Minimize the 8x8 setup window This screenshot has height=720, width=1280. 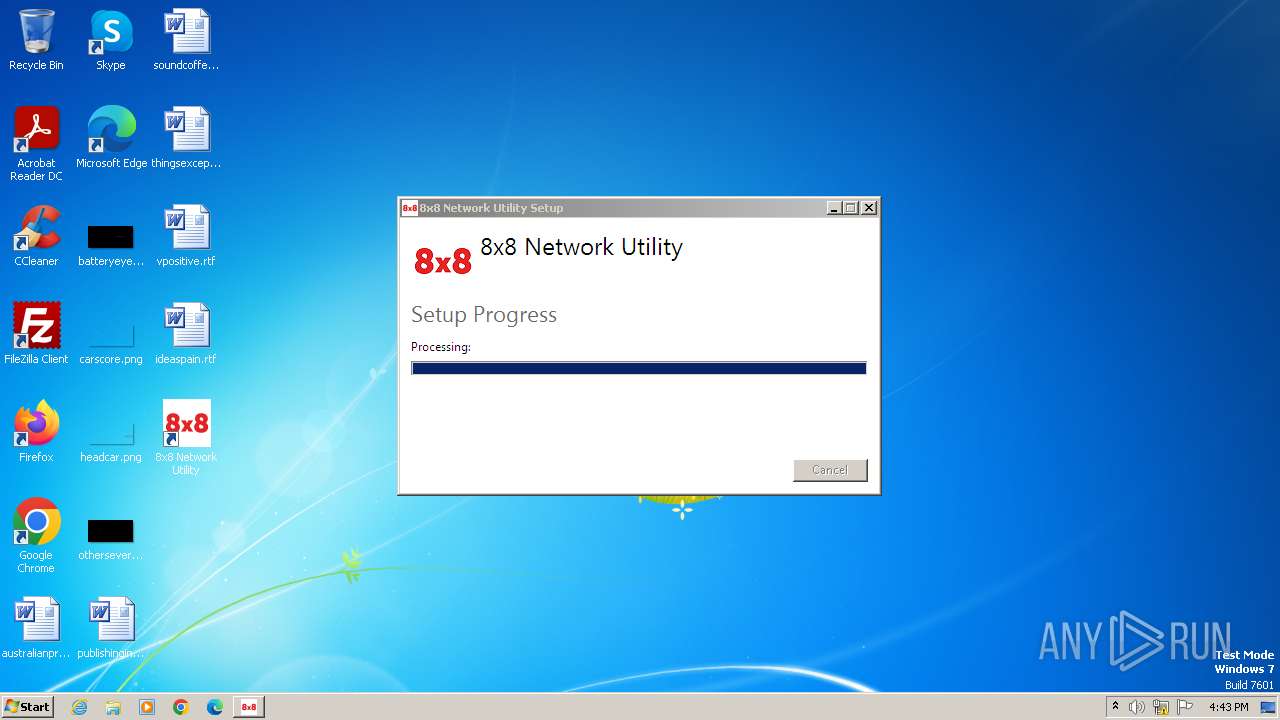click(834, 208)
